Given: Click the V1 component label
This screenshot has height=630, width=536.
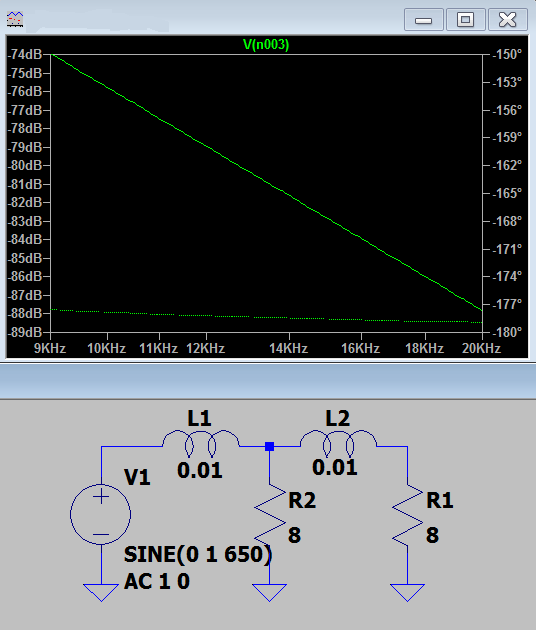Looking at the screenshot, I should point(137,477).
